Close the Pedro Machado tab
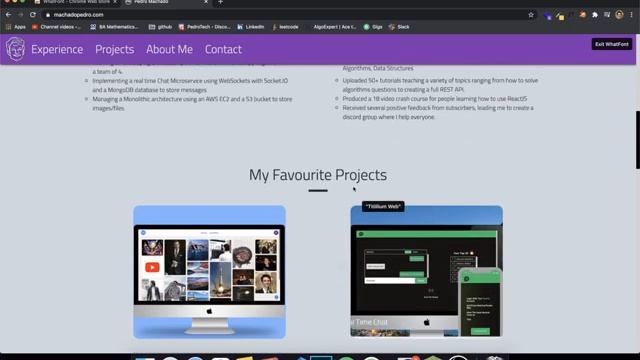The image size is (640, 360). tap(206, 2)
